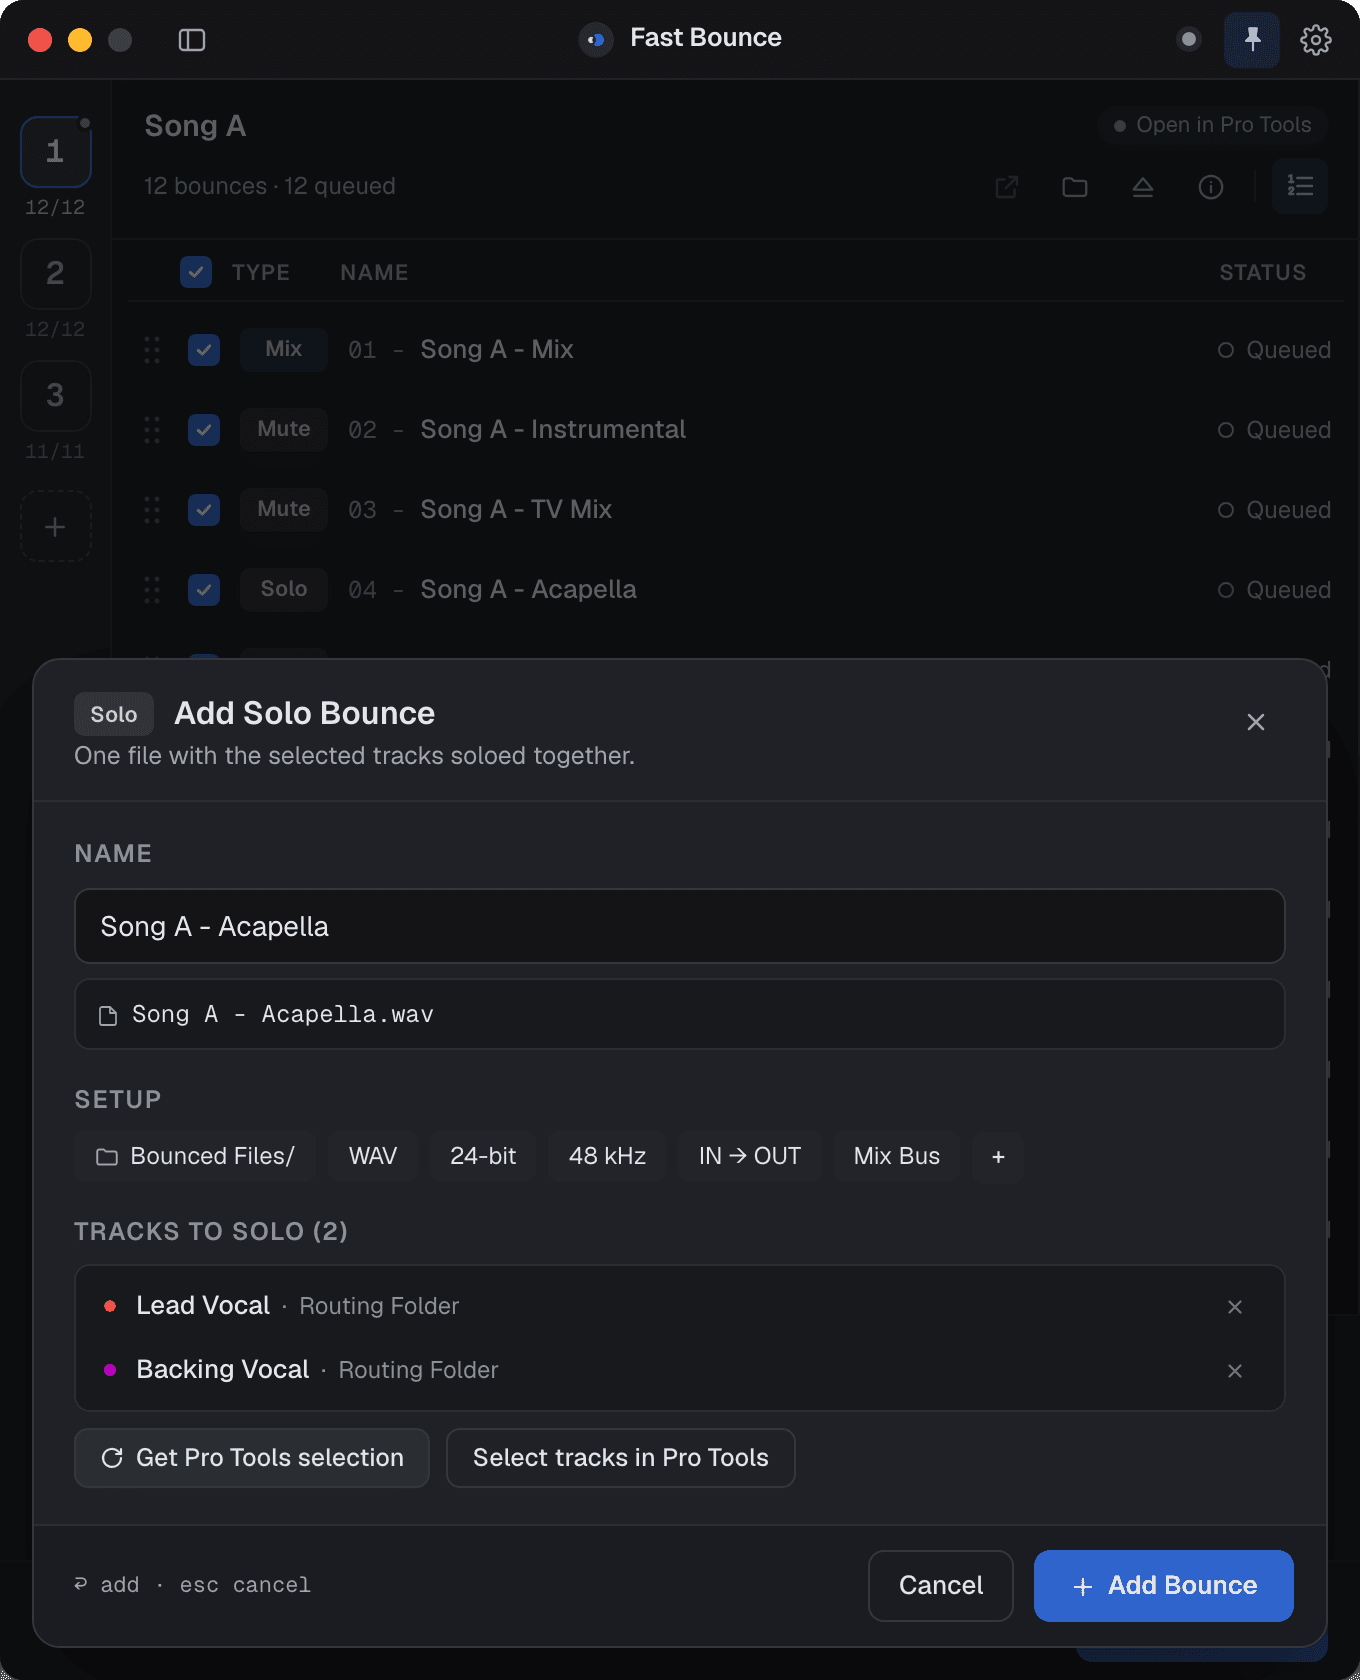Open the Mix Bus source selector
Image resolution: width=1360 pixels, height=1680 pixels.
[x=897, y=1157]
